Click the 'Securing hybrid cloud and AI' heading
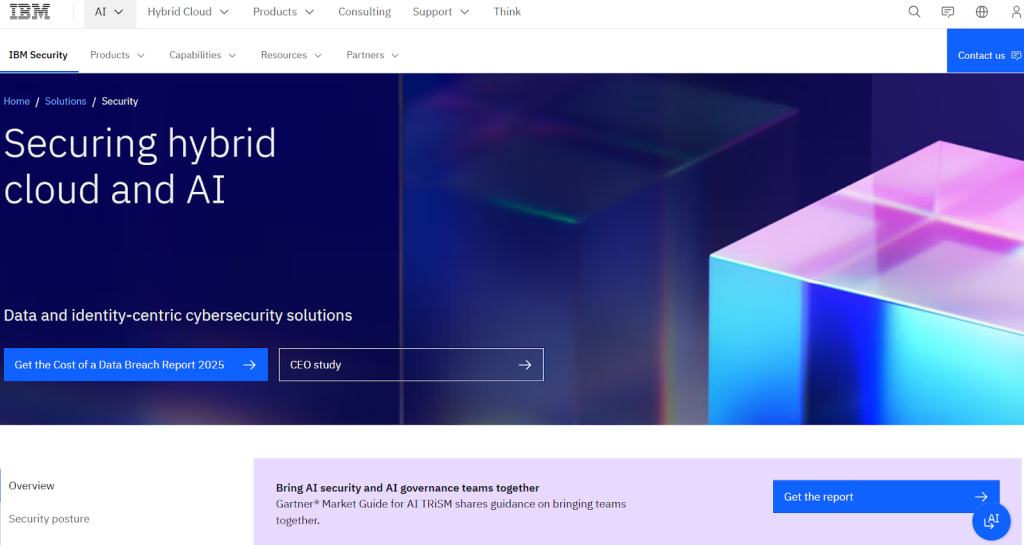The height and width of the screenshot is (545, 1024). click(x=140, y=166)
